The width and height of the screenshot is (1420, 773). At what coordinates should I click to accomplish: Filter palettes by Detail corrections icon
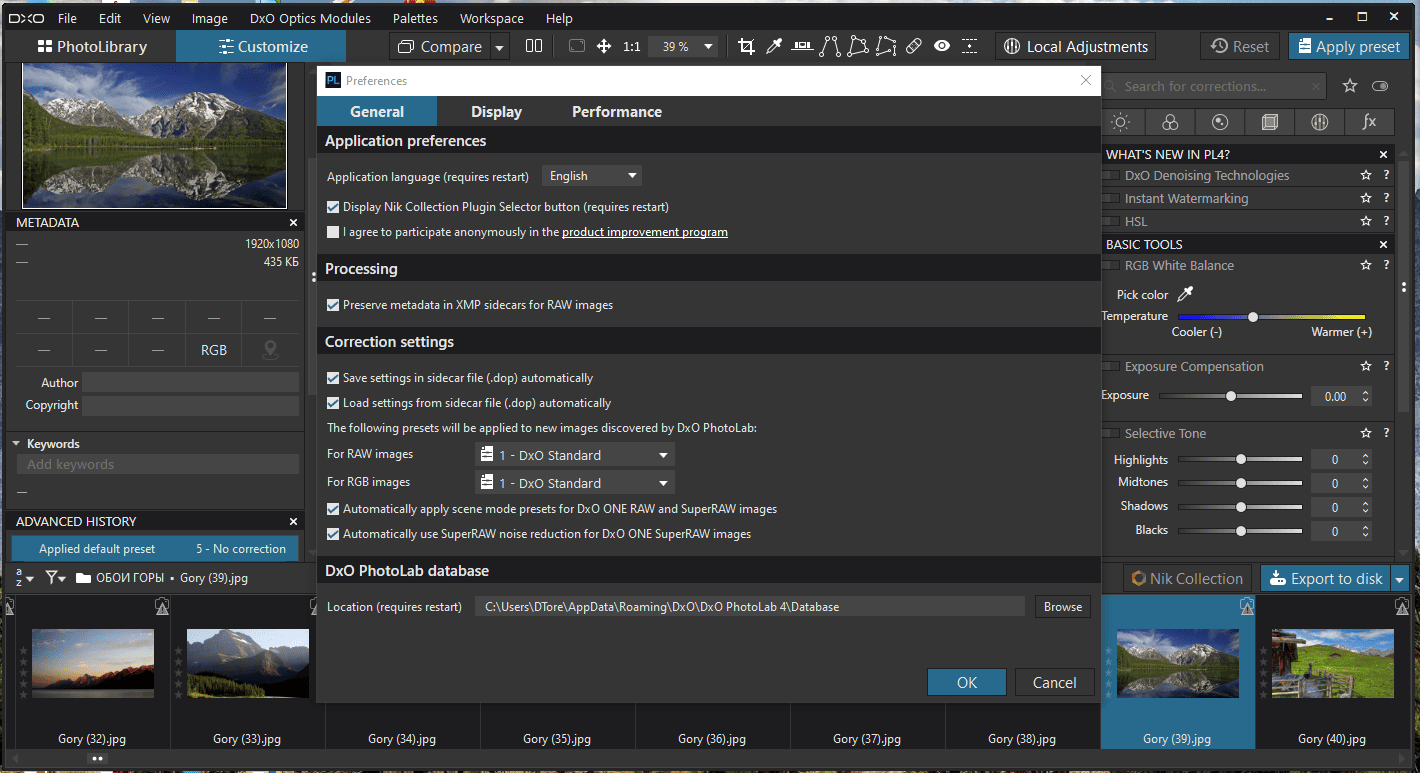(x=1220, y=122)
